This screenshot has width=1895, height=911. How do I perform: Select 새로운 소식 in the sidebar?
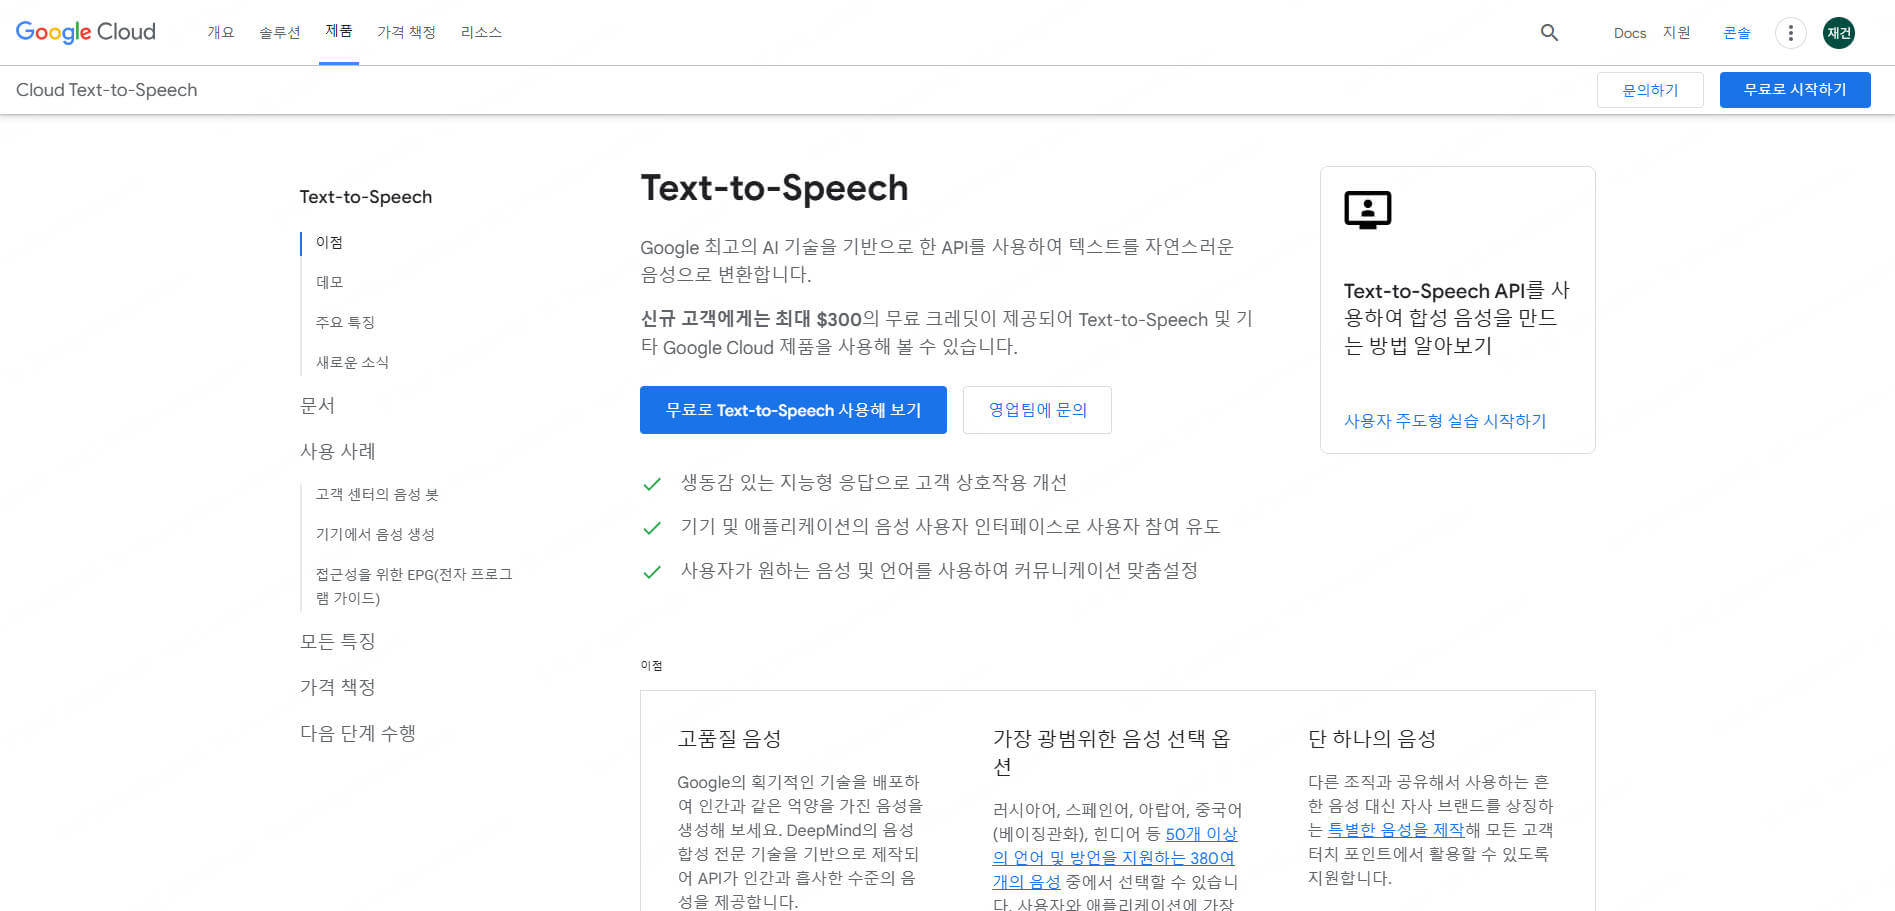pos(352,362)
